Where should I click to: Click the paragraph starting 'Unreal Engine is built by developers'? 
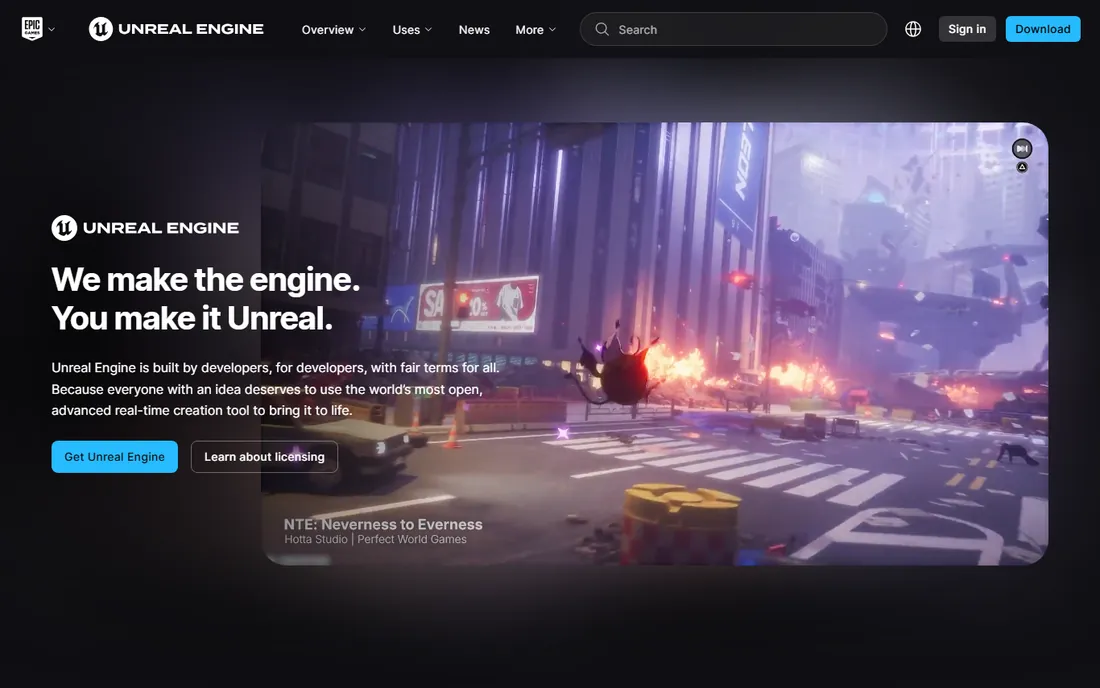(276, 389)
